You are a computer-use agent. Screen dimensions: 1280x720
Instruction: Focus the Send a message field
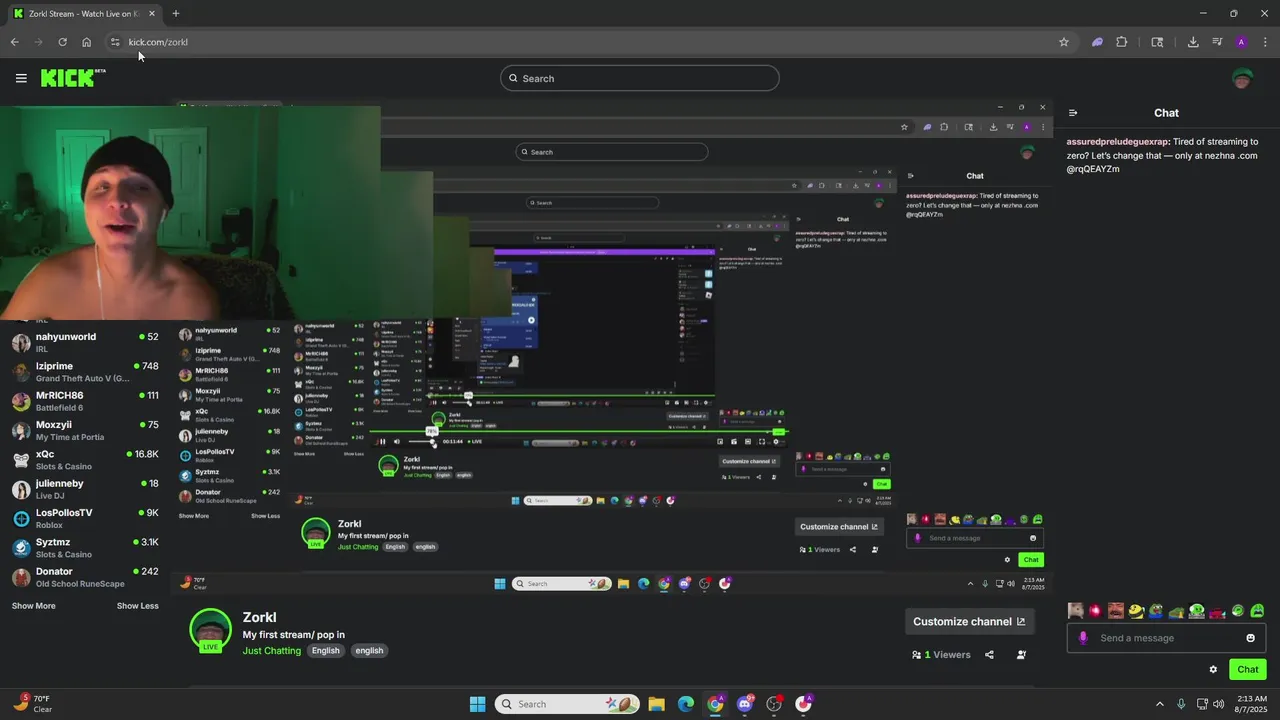pyautogui.click(x=1166, y=638)
